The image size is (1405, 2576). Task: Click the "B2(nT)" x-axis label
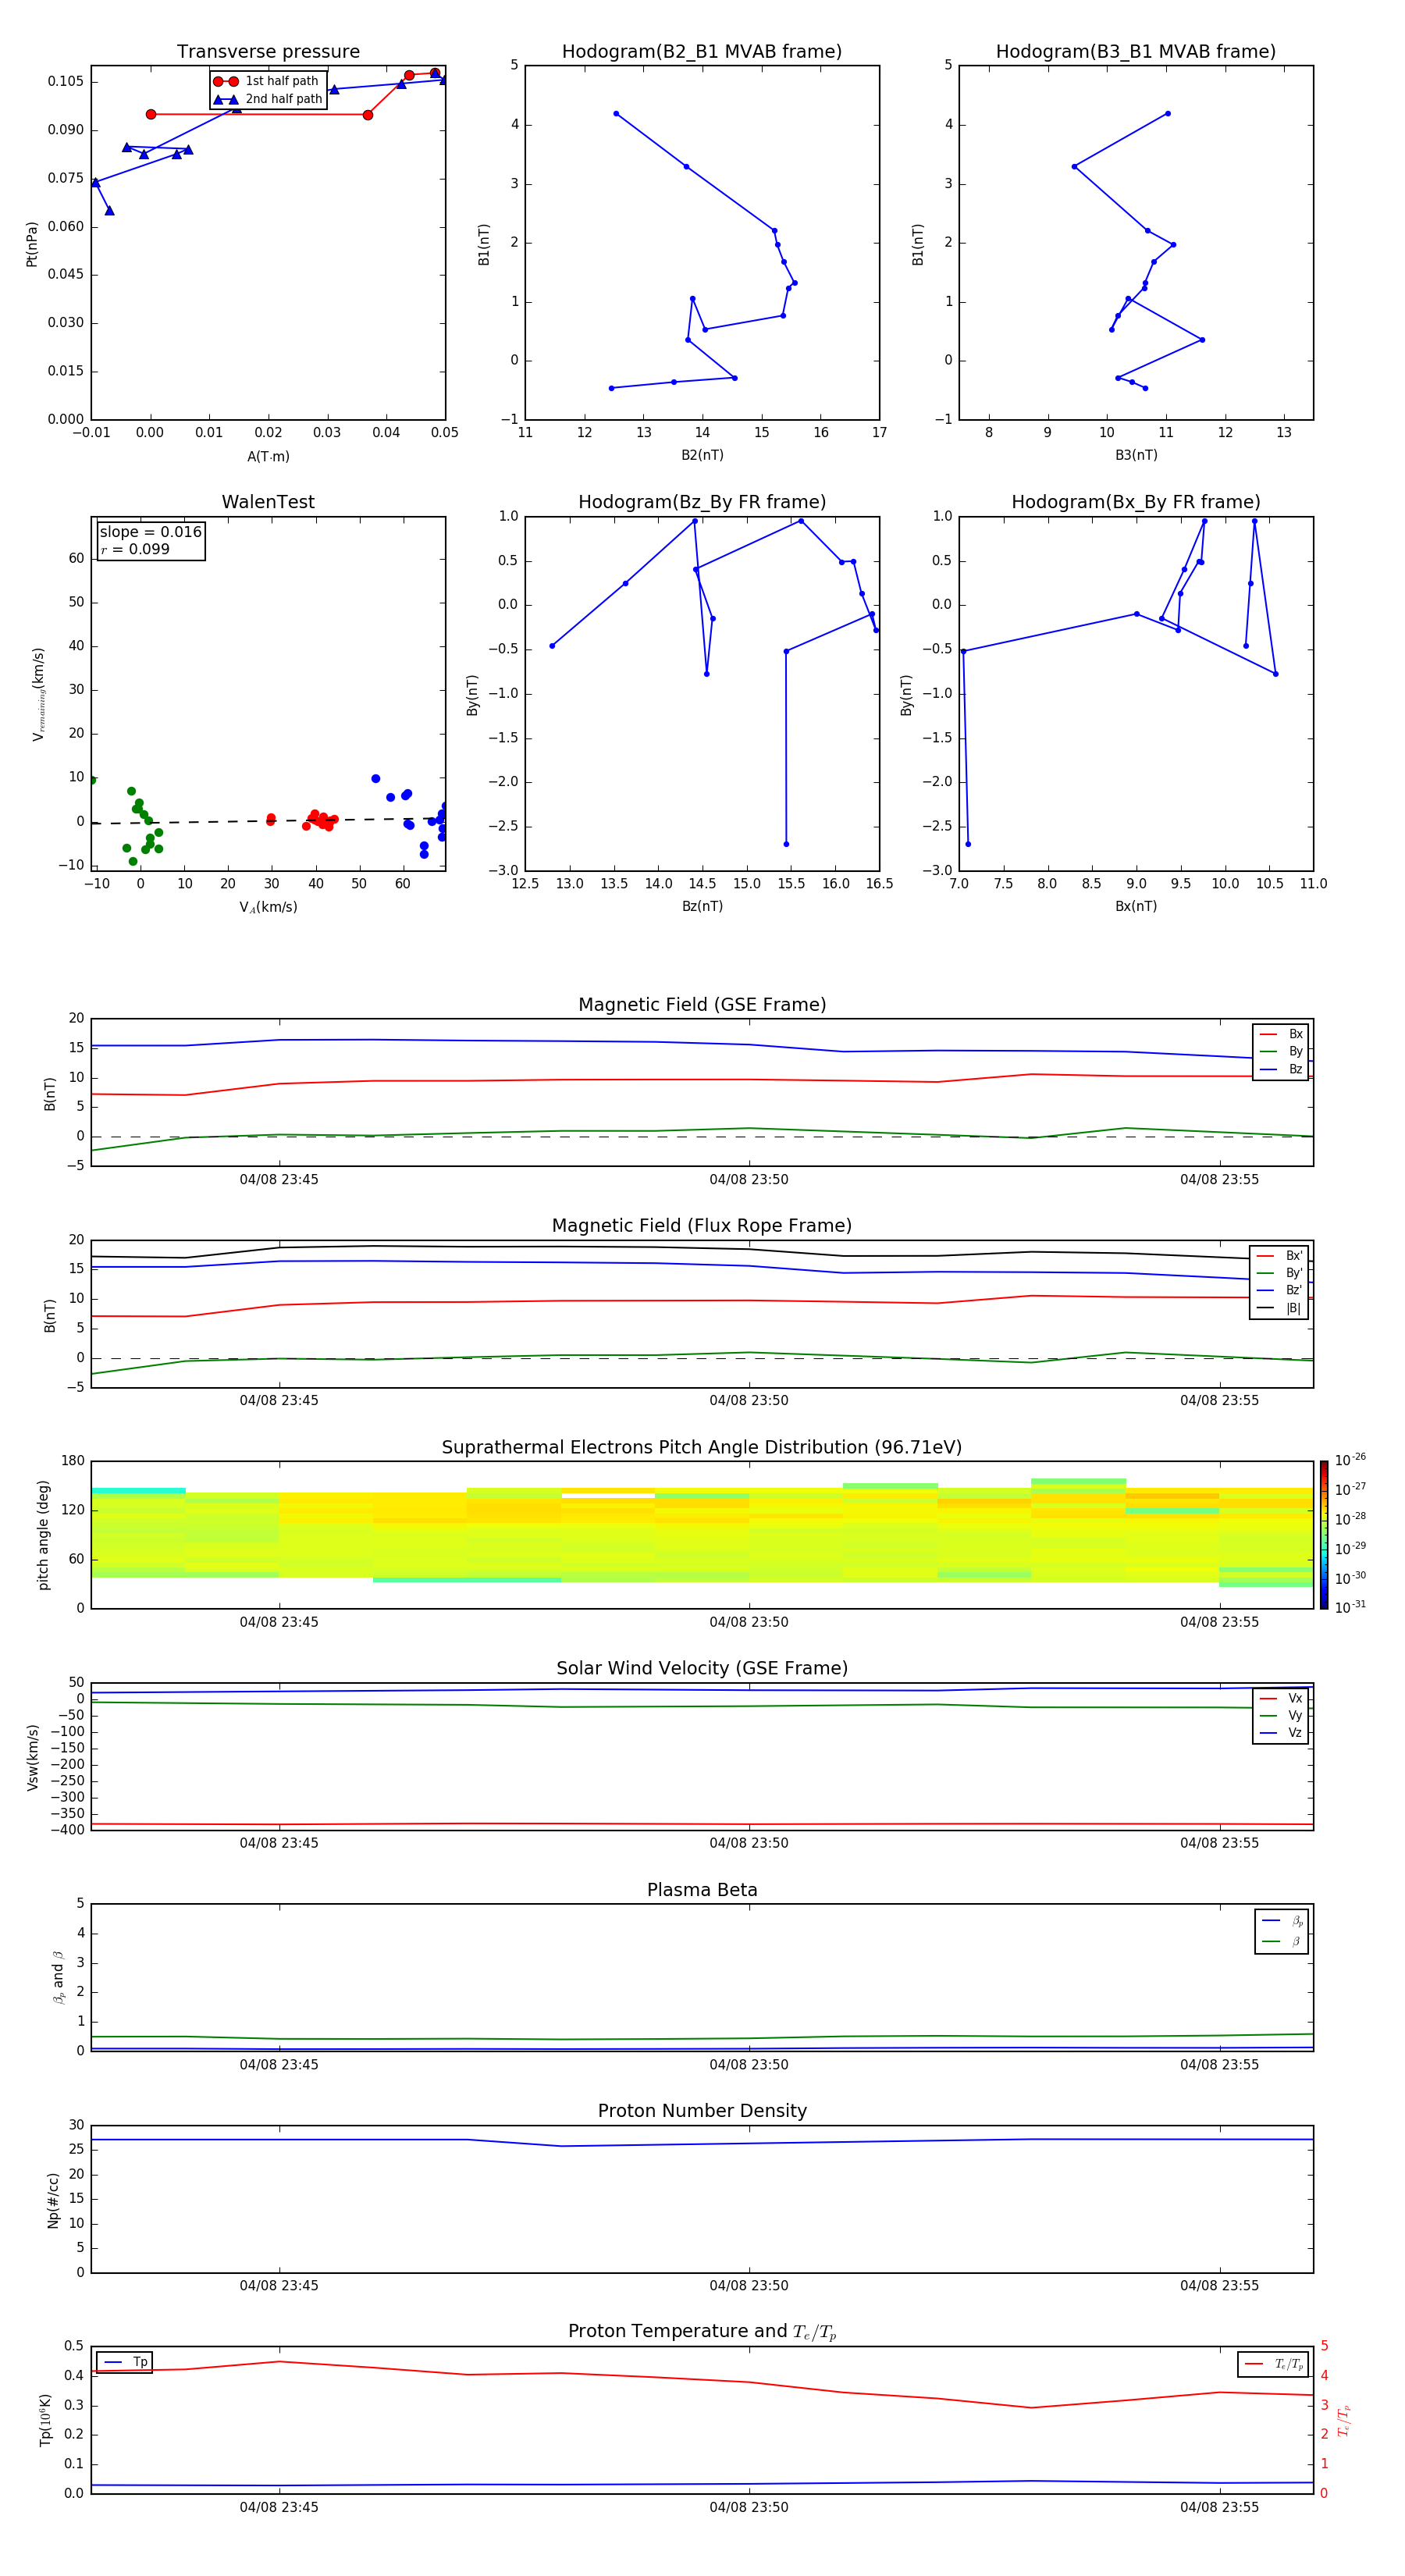(x=702, y=456)
